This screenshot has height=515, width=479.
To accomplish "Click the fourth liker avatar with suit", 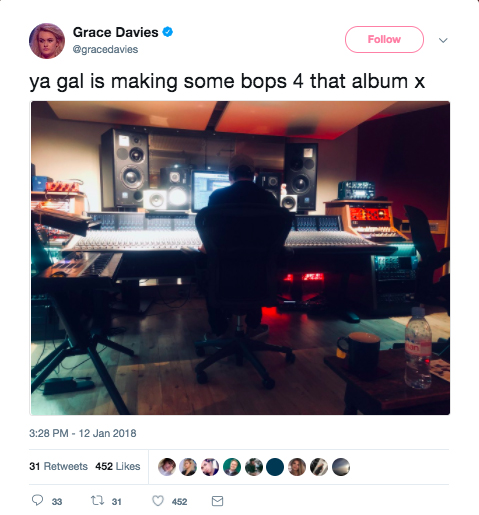I will click(232, 466).
